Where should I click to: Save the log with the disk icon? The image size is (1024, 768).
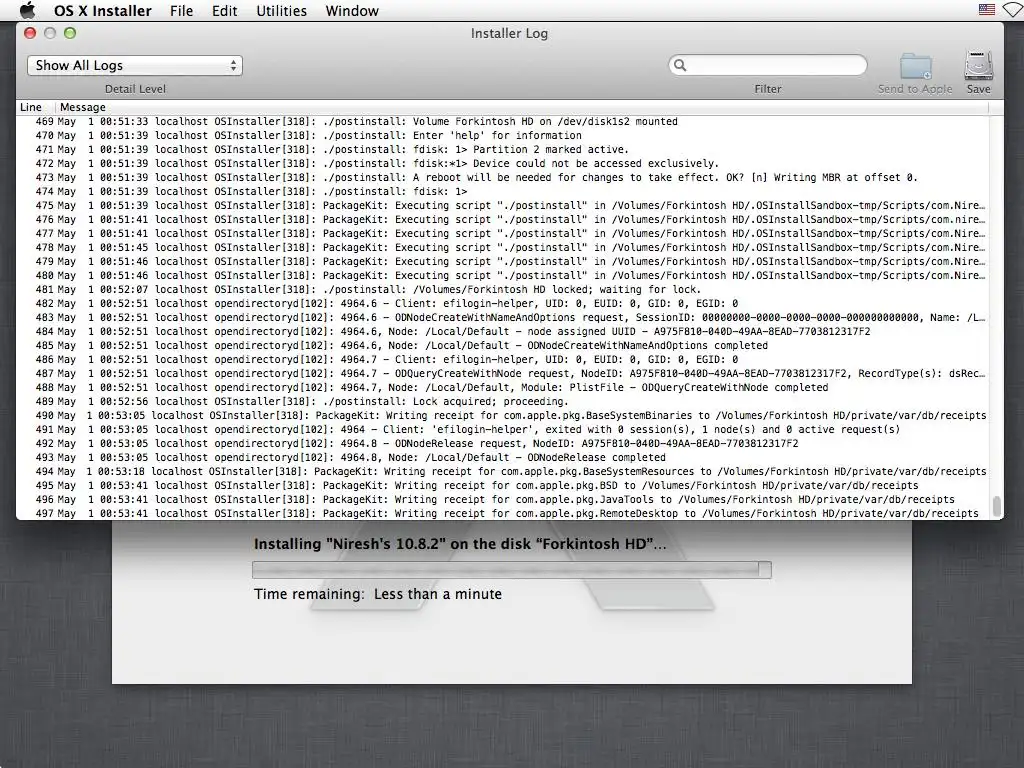(978, 65)
